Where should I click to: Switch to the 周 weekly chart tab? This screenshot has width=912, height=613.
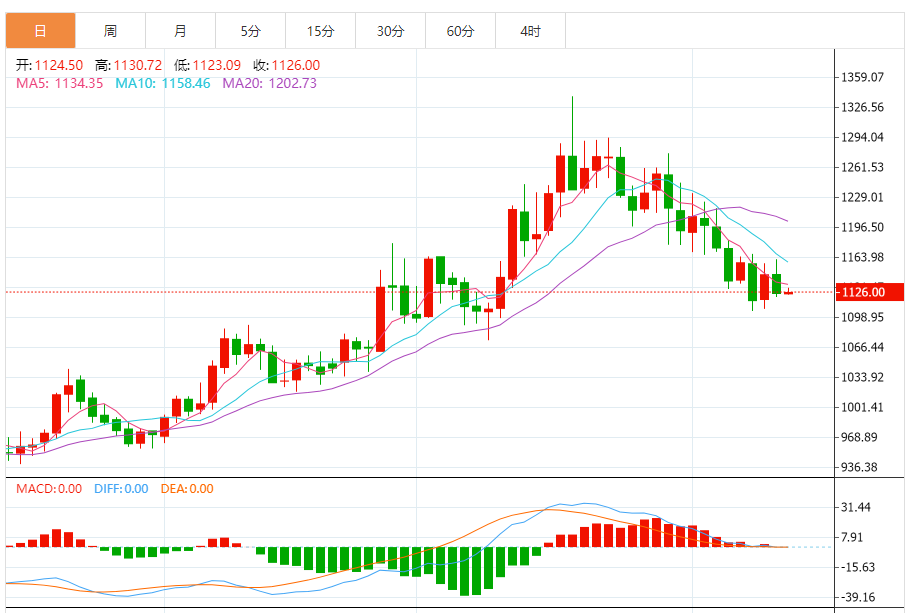click(110, 31)
